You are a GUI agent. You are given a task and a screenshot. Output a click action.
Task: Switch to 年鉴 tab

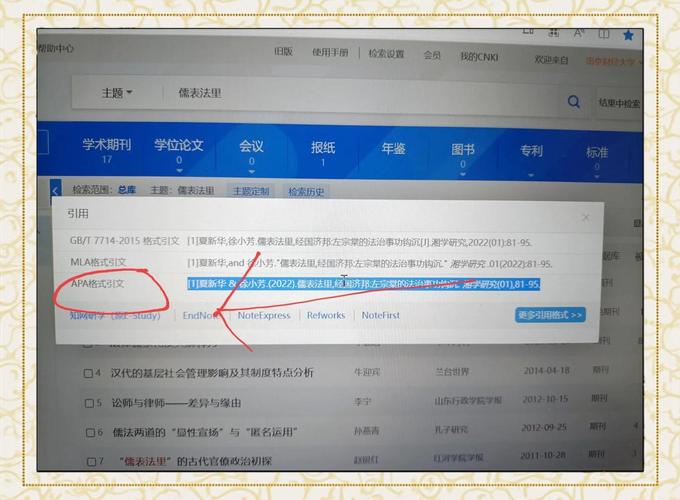[393, 149]
